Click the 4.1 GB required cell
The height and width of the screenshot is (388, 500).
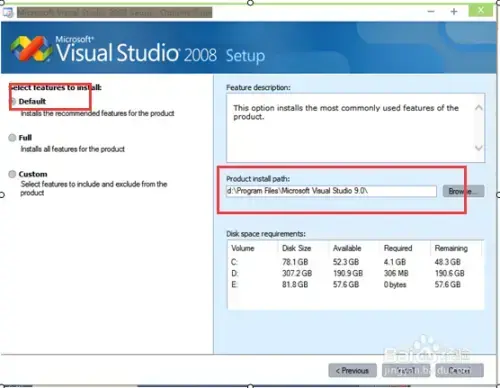point(395,262)
